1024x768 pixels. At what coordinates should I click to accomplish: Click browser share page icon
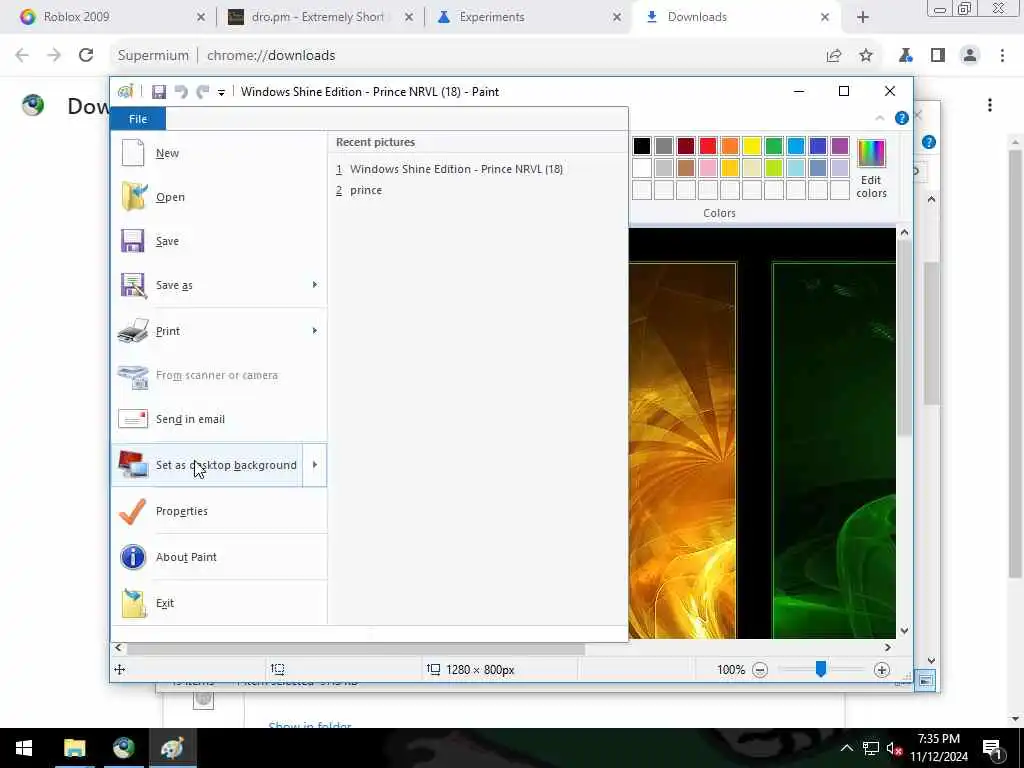tap(834, 56)
